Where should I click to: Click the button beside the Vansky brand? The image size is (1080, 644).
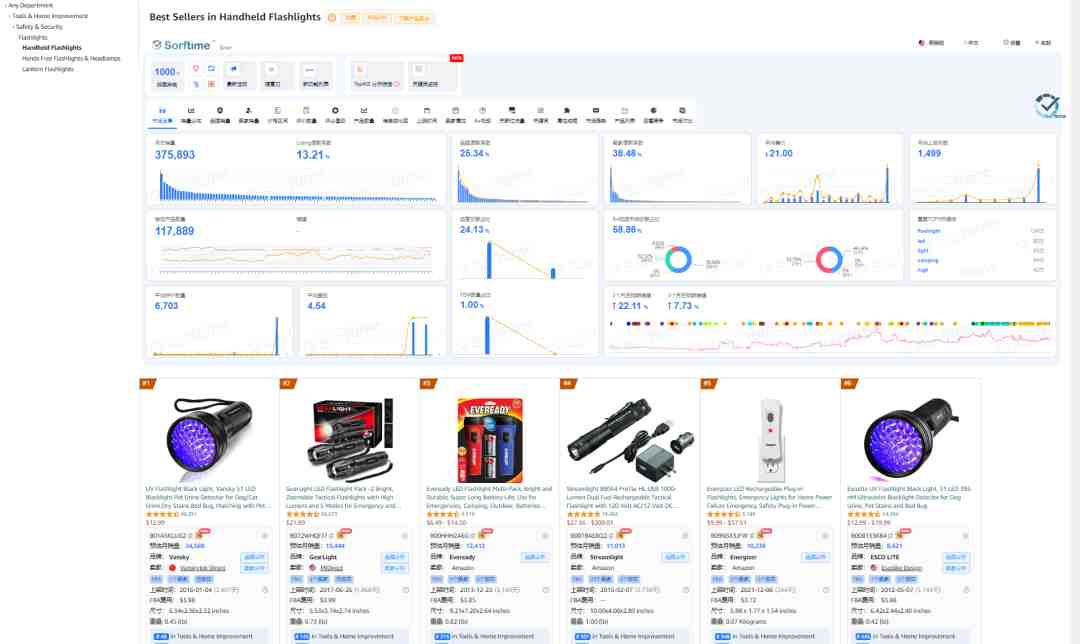click(x=254, y=557)
